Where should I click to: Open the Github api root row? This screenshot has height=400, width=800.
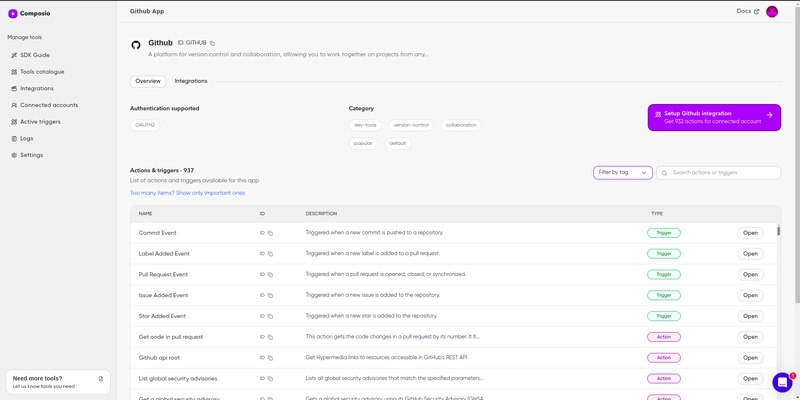[750, 358]
